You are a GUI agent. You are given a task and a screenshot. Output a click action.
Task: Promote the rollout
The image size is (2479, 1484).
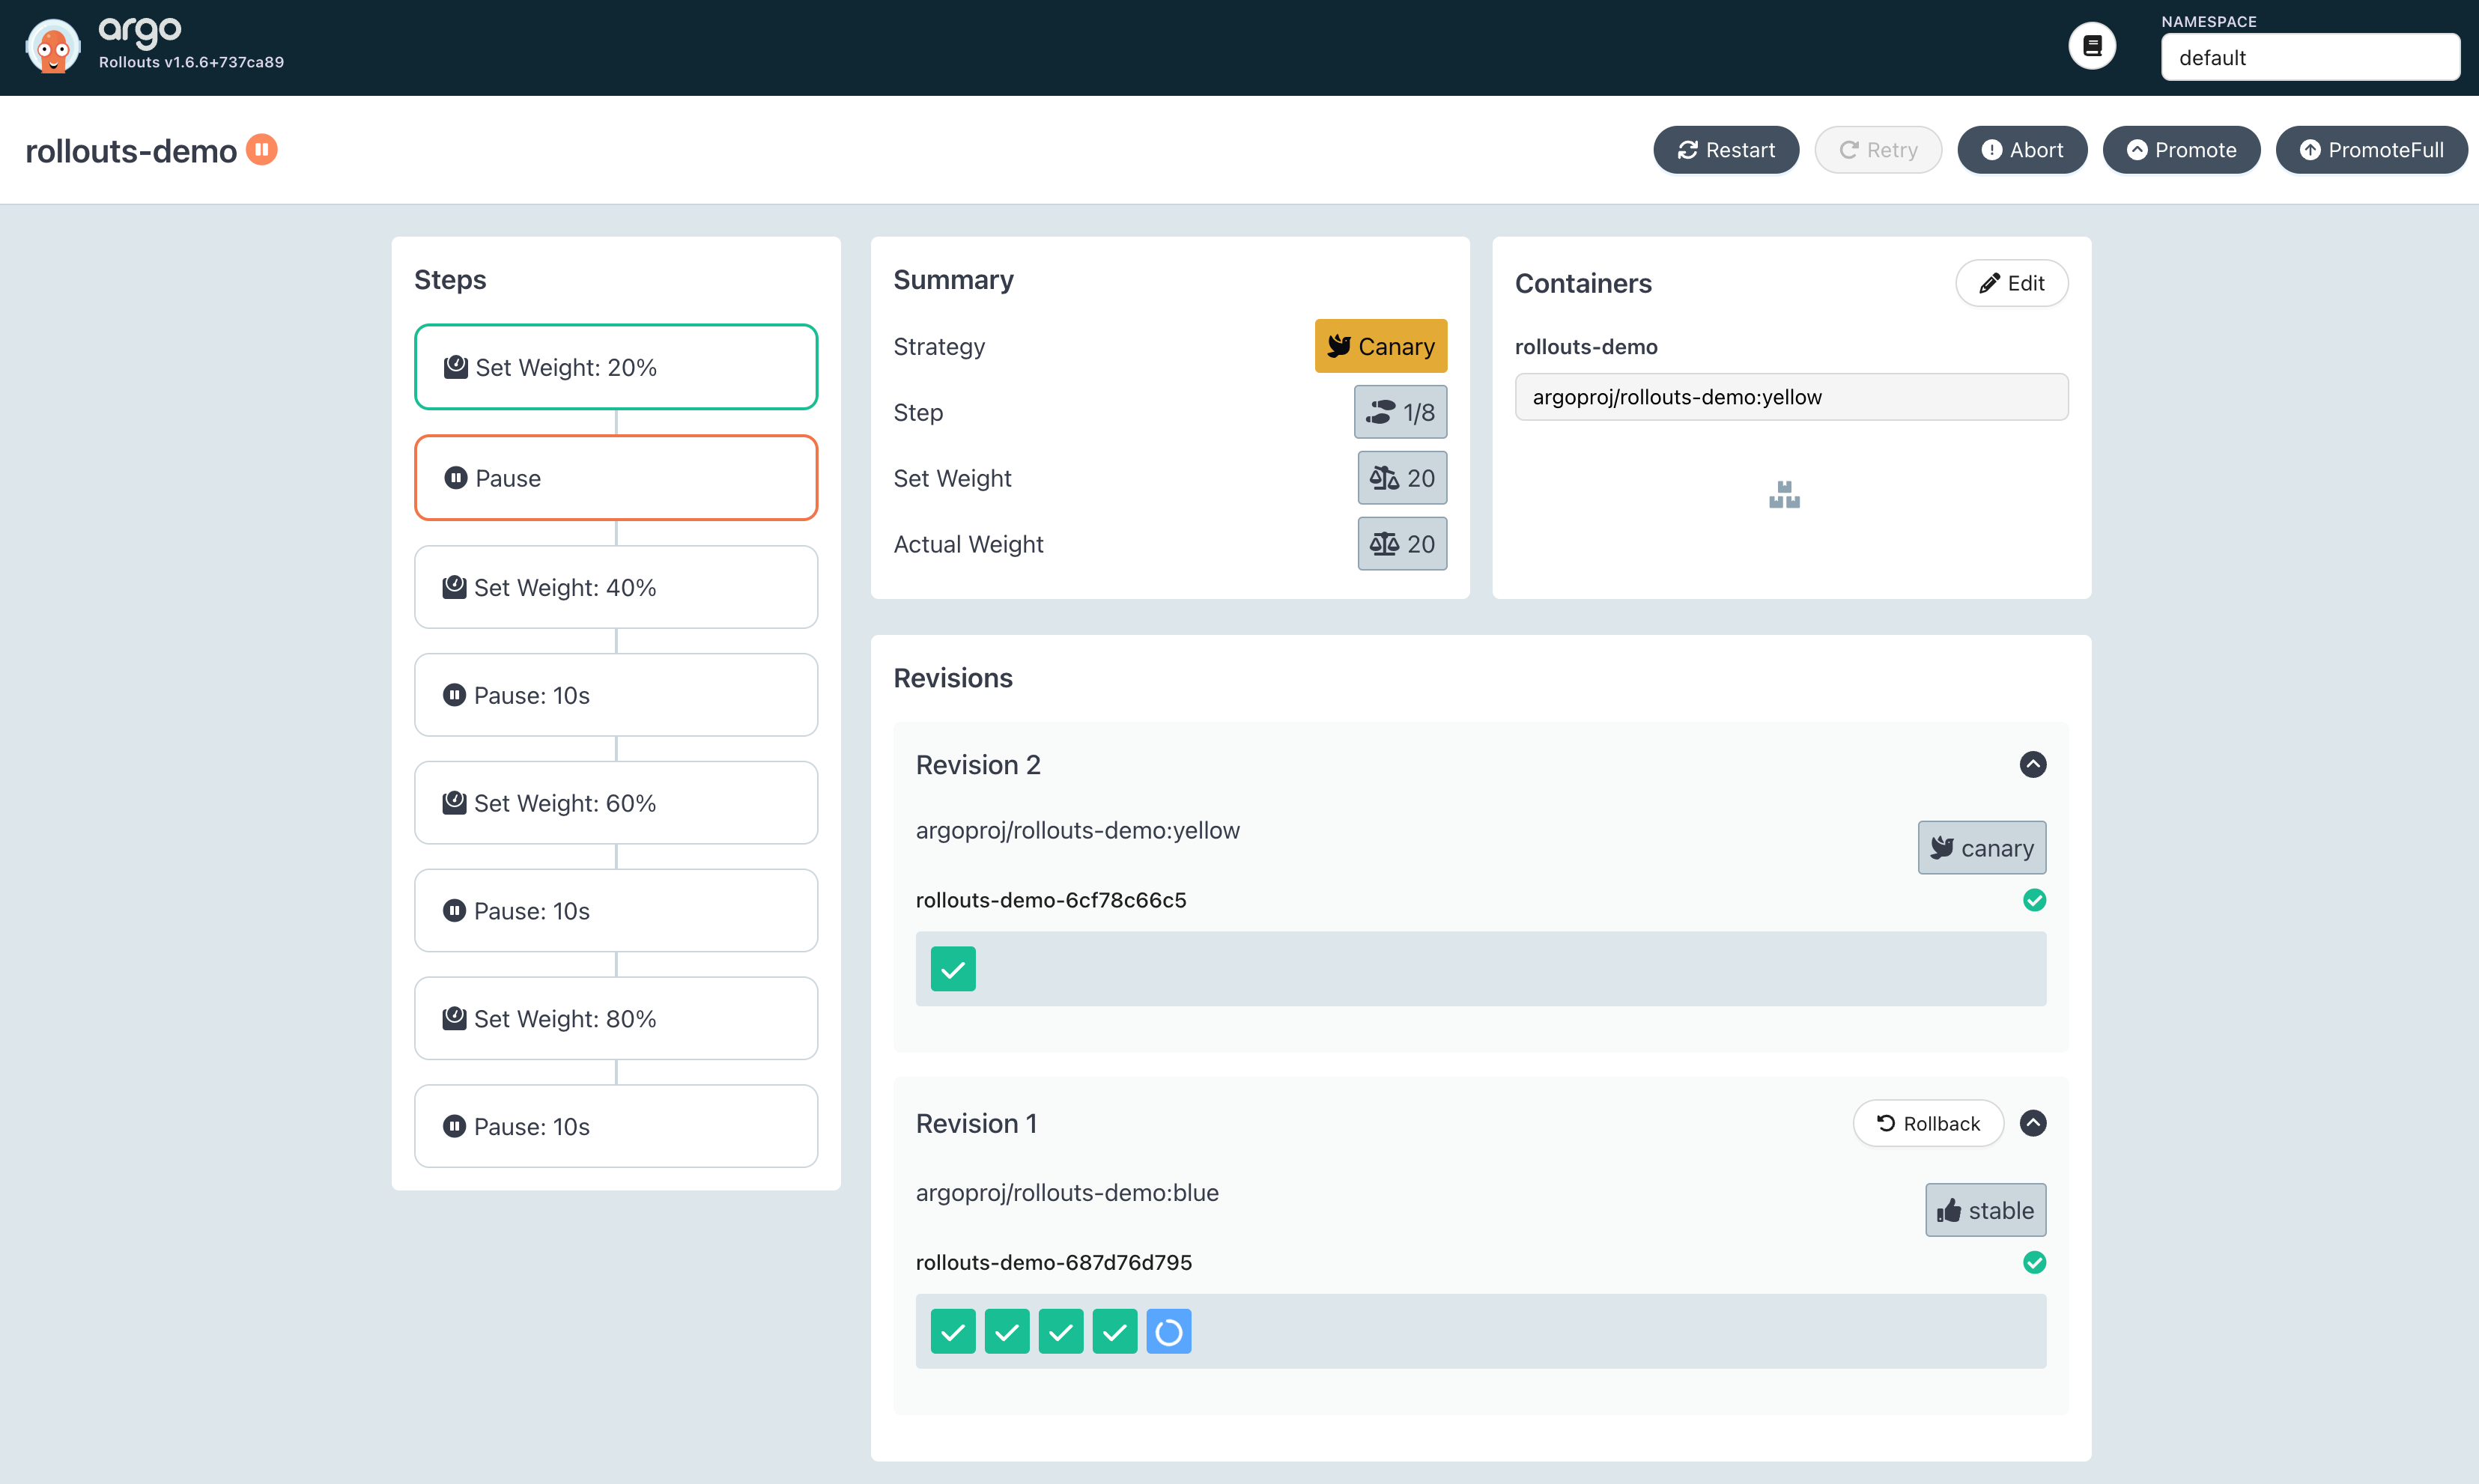pyautogui.click(x=2181, y=150)
